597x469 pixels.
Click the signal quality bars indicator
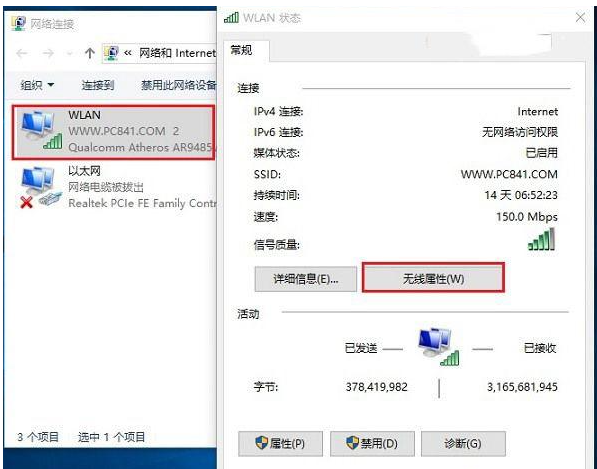pos(541,239)
